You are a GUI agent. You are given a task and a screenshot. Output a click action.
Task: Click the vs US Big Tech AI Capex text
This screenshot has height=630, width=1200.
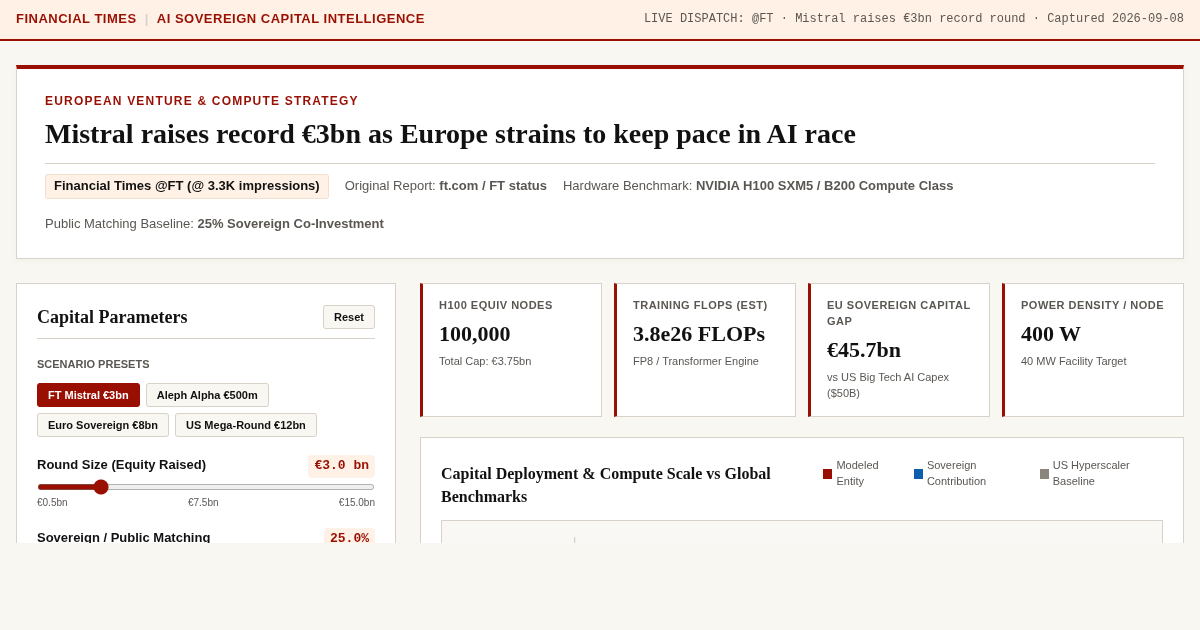[888, 385]
